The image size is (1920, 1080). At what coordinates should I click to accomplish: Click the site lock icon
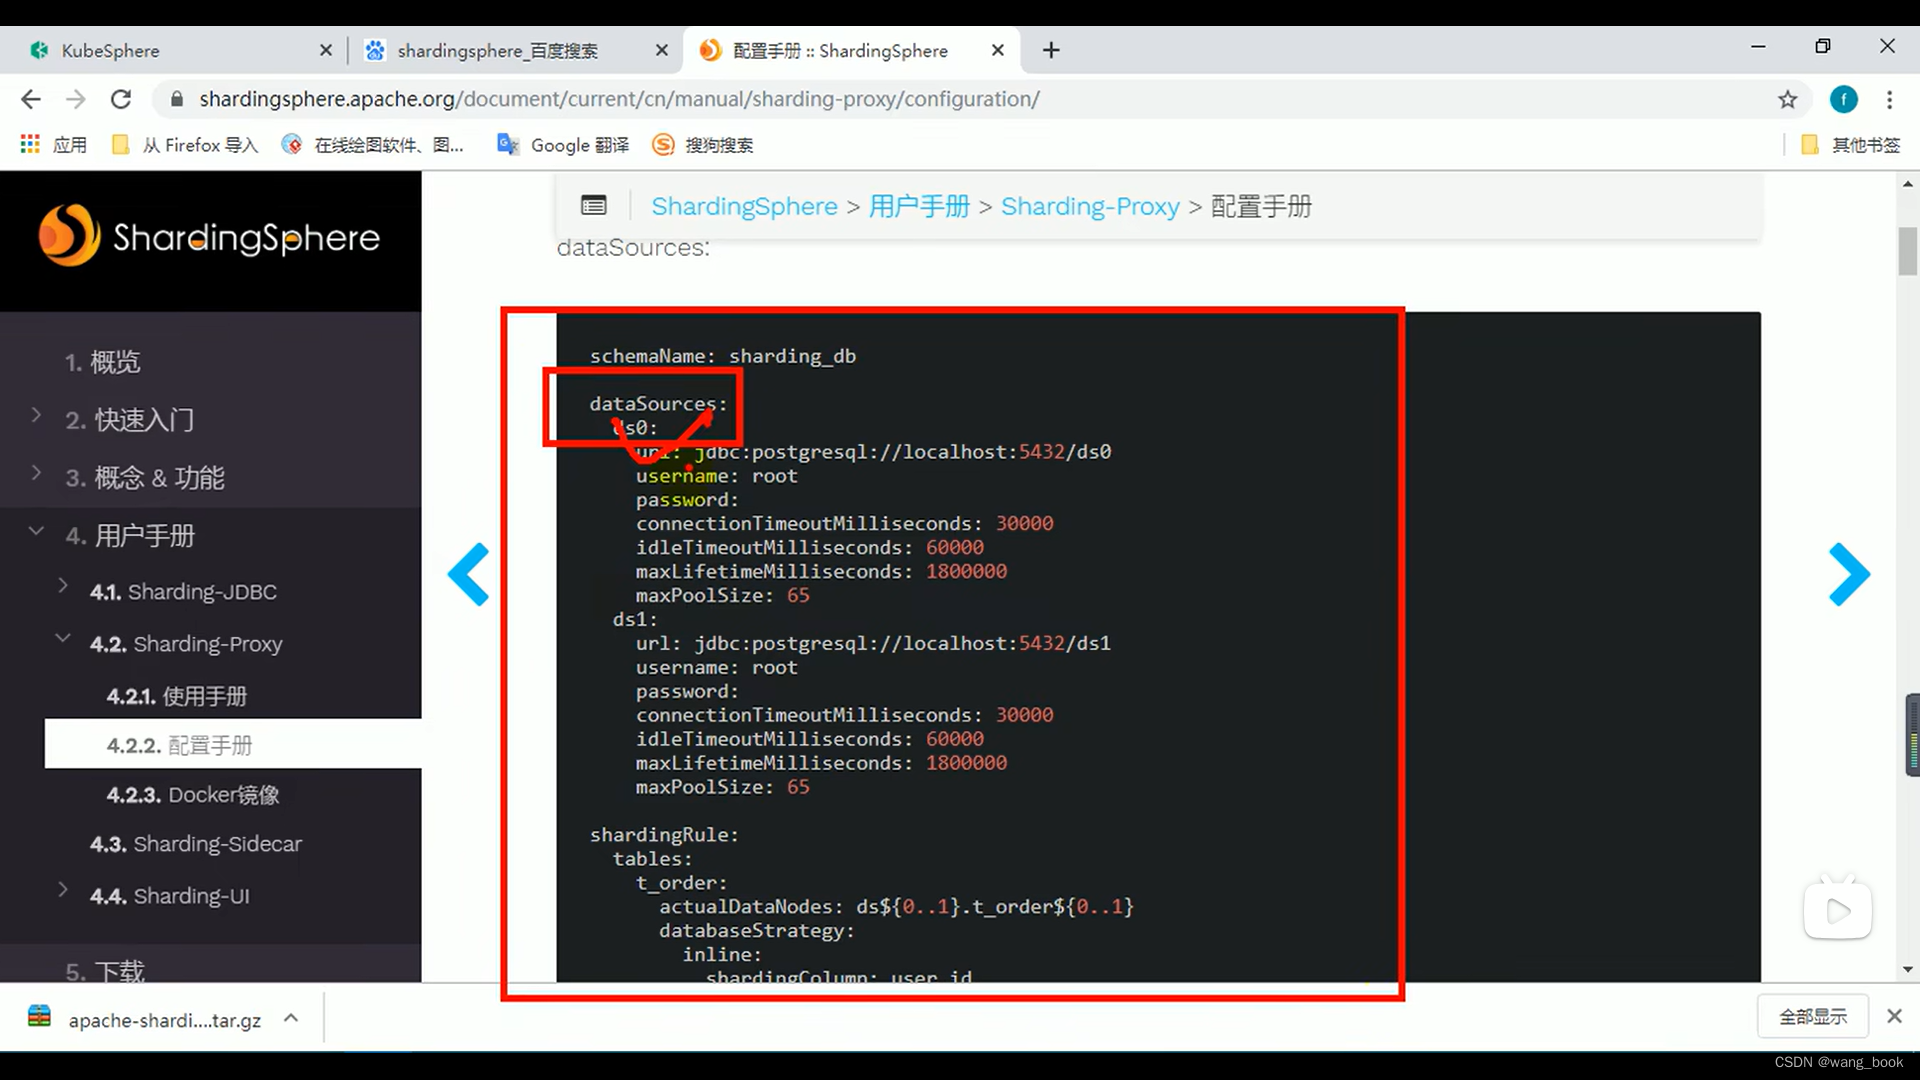pyautogui.click(x=177, y=99)
